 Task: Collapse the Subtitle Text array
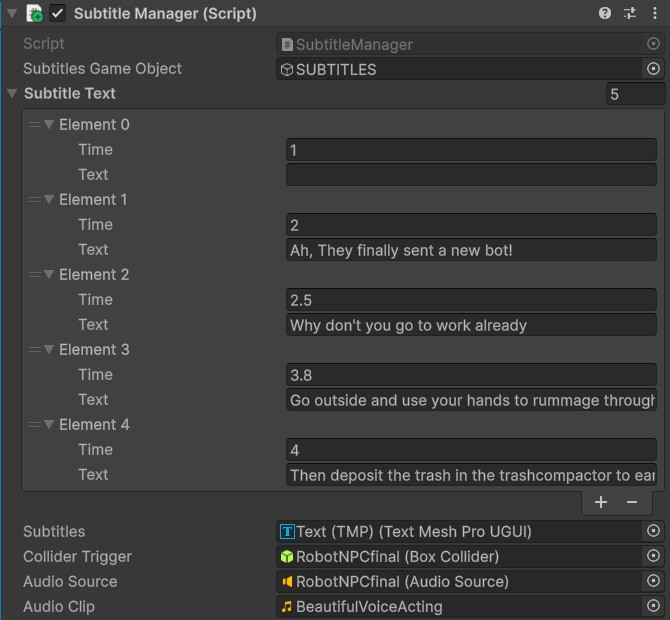pyautogui.click(x=12, y=93)
